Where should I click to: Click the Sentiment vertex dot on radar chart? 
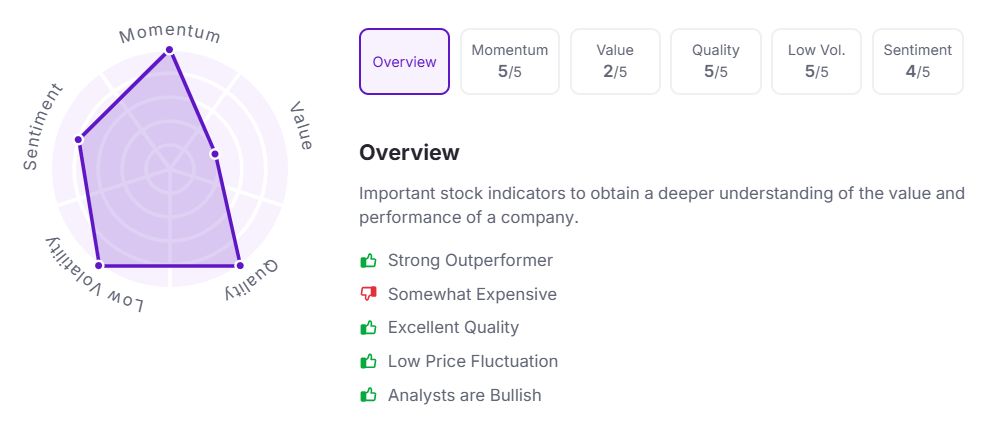point(78,138)
